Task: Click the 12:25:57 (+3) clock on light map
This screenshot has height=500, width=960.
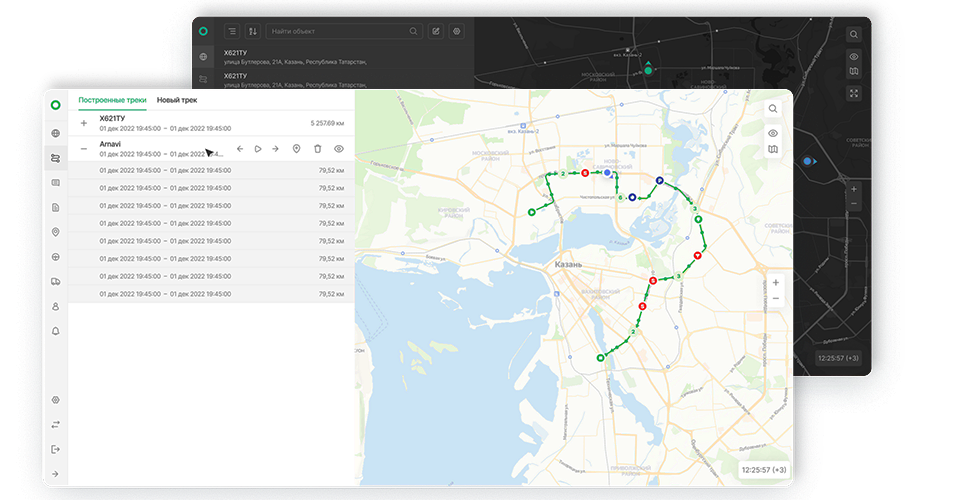Action: (764, 470)
